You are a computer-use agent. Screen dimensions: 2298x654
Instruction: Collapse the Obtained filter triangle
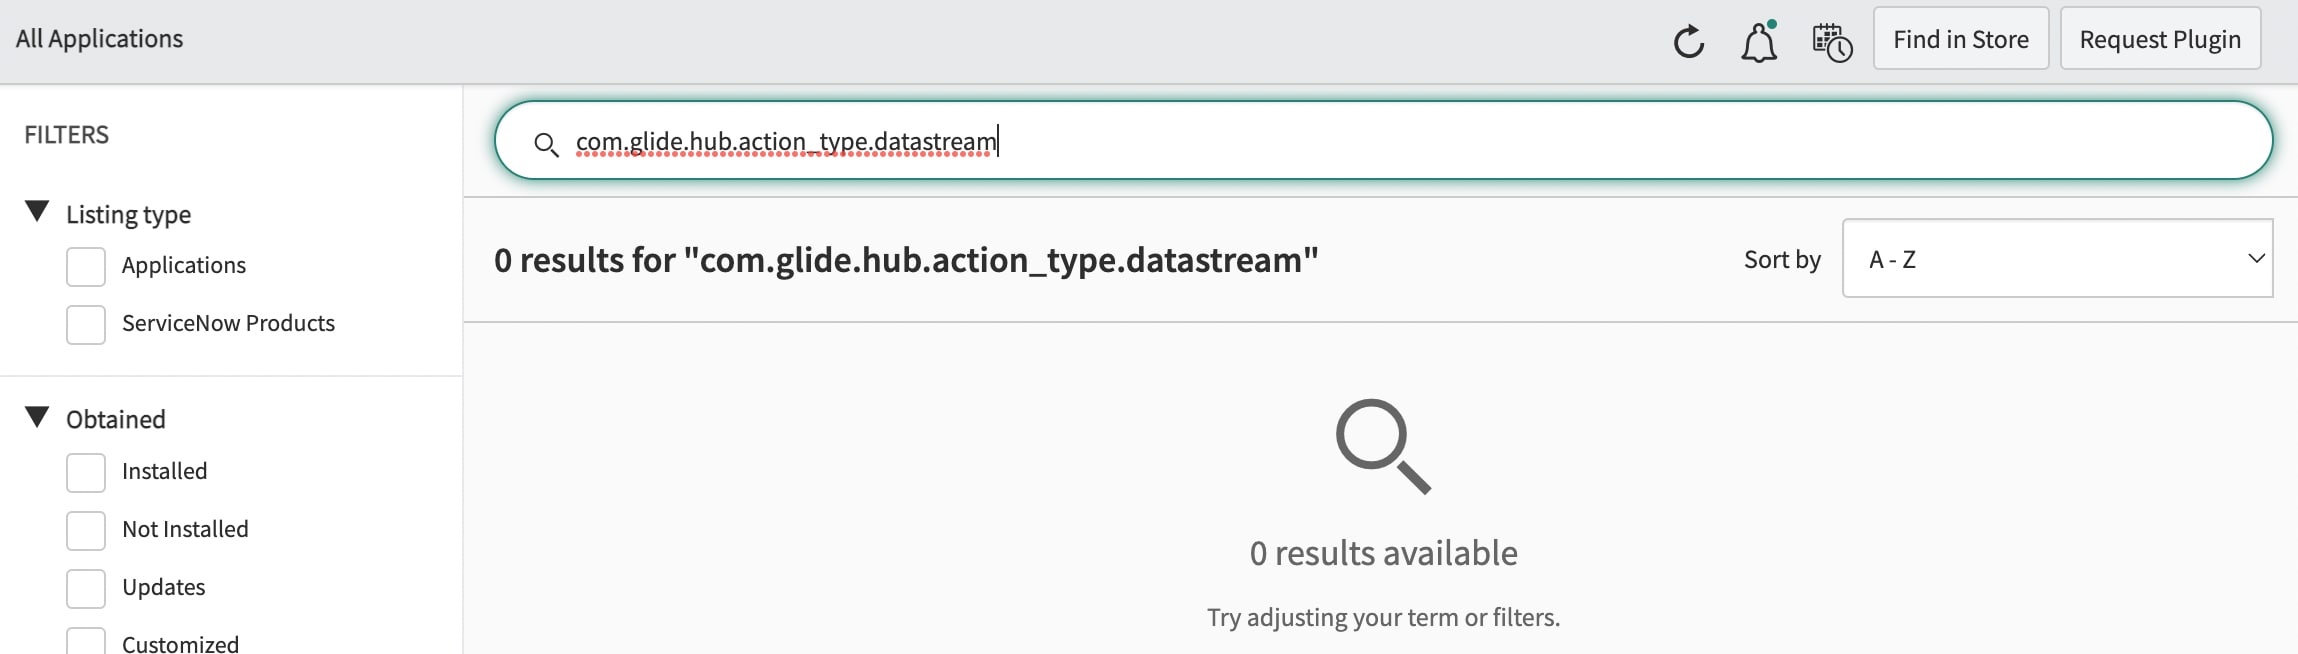tap(38, 417)
